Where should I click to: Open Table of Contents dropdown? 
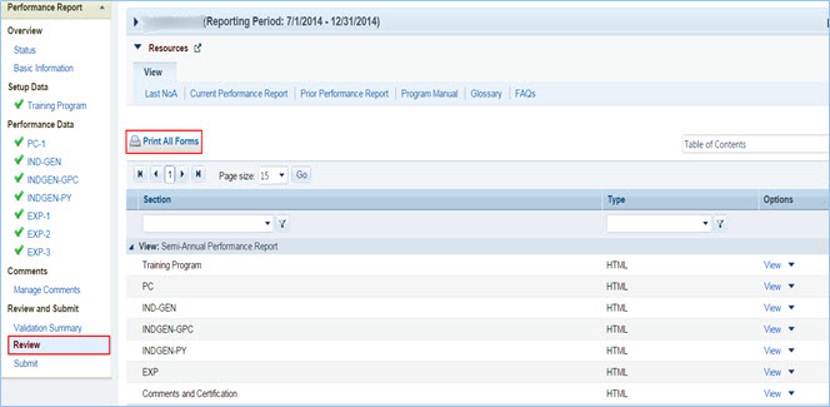(755, 145)
